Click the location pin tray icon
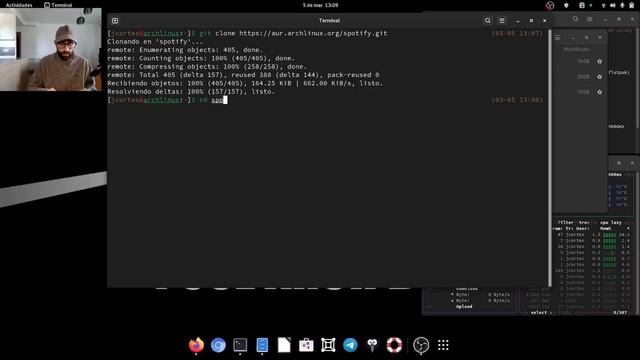This screenshot has height=360, width=640. click(x=566, y=5)
